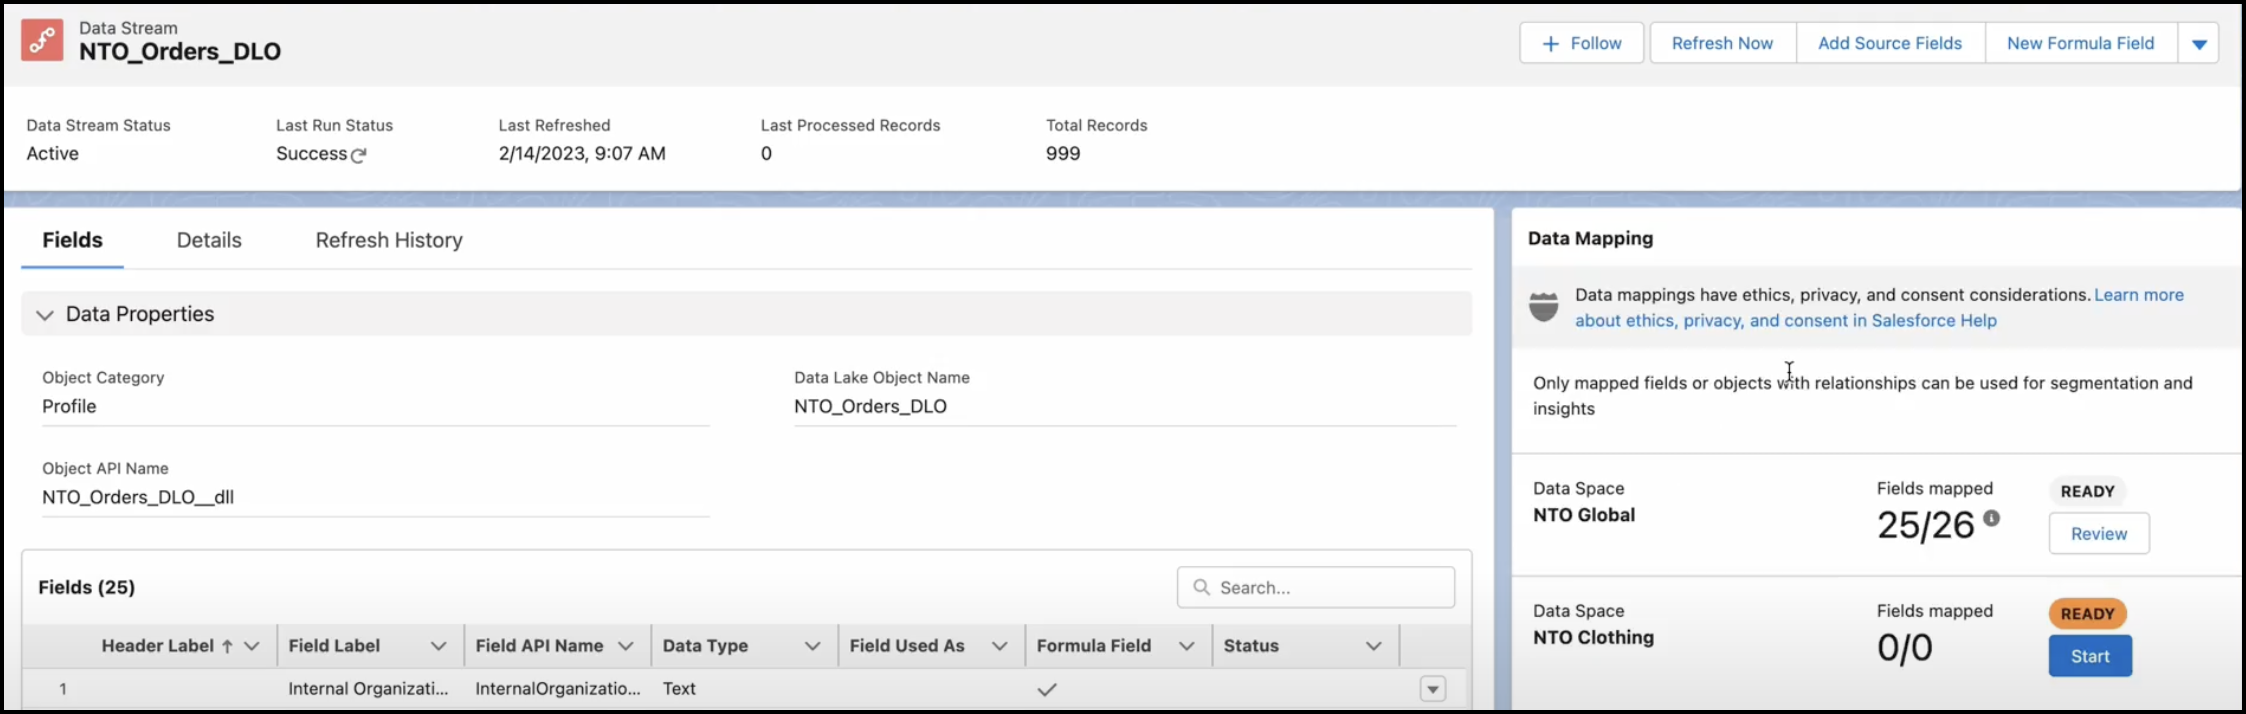Click Last Refreshed date 2/14/2023, 9:07 AM

582,154
